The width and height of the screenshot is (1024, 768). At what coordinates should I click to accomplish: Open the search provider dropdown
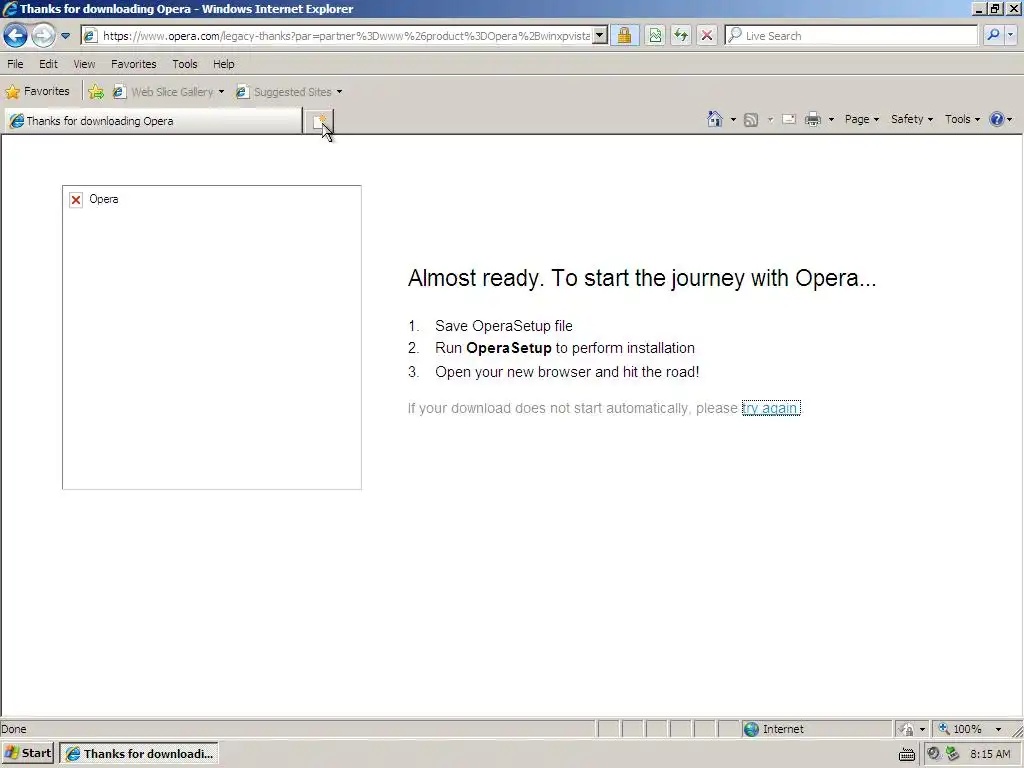tap(1010, 35)
